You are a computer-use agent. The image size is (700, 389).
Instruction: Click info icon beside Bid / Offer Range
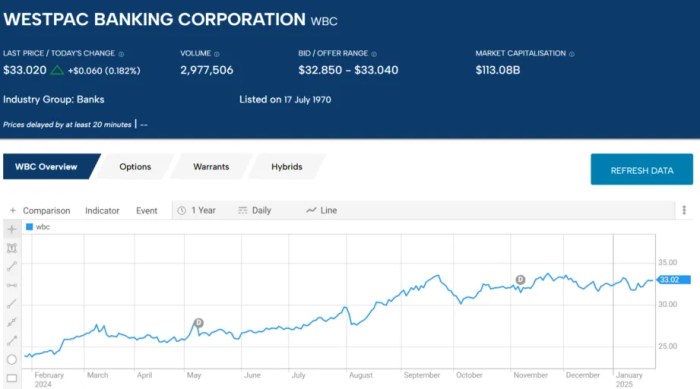[374, 54]
